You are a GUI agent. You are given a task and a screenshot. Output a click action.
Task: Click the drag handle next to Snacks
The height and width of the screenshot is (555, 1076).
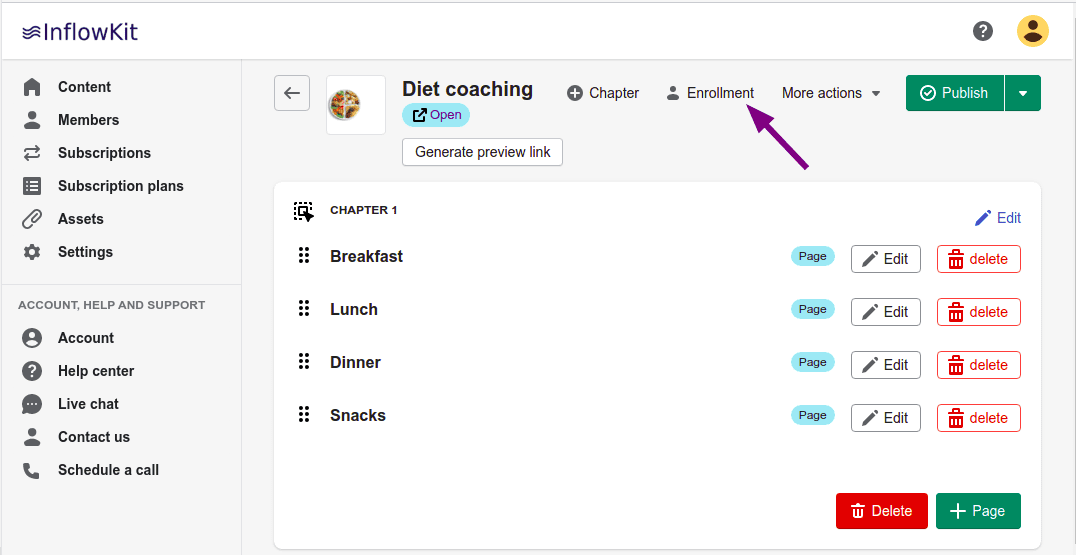(x=304, y=415)
